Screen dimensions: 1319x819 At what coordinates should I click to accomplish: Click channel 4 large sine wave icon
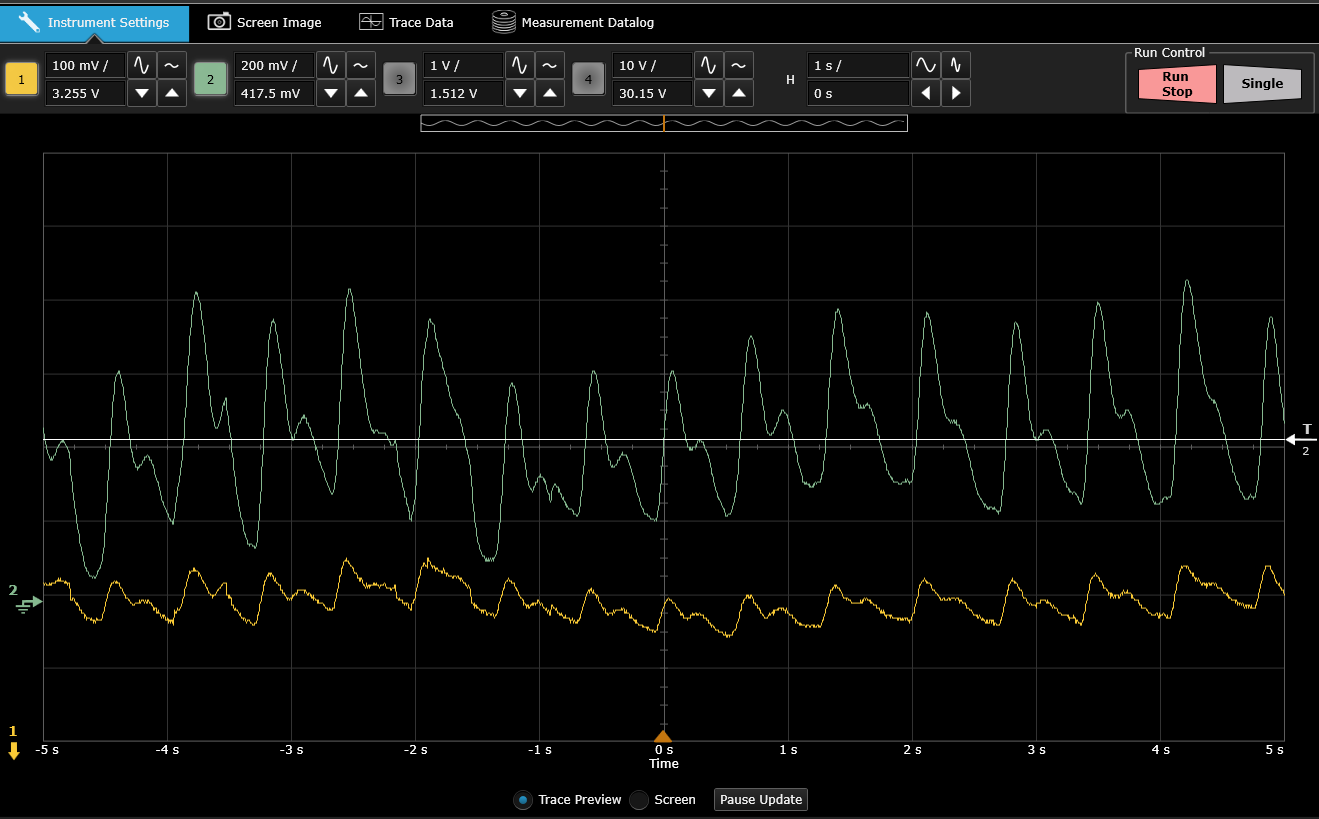point(709,65)
